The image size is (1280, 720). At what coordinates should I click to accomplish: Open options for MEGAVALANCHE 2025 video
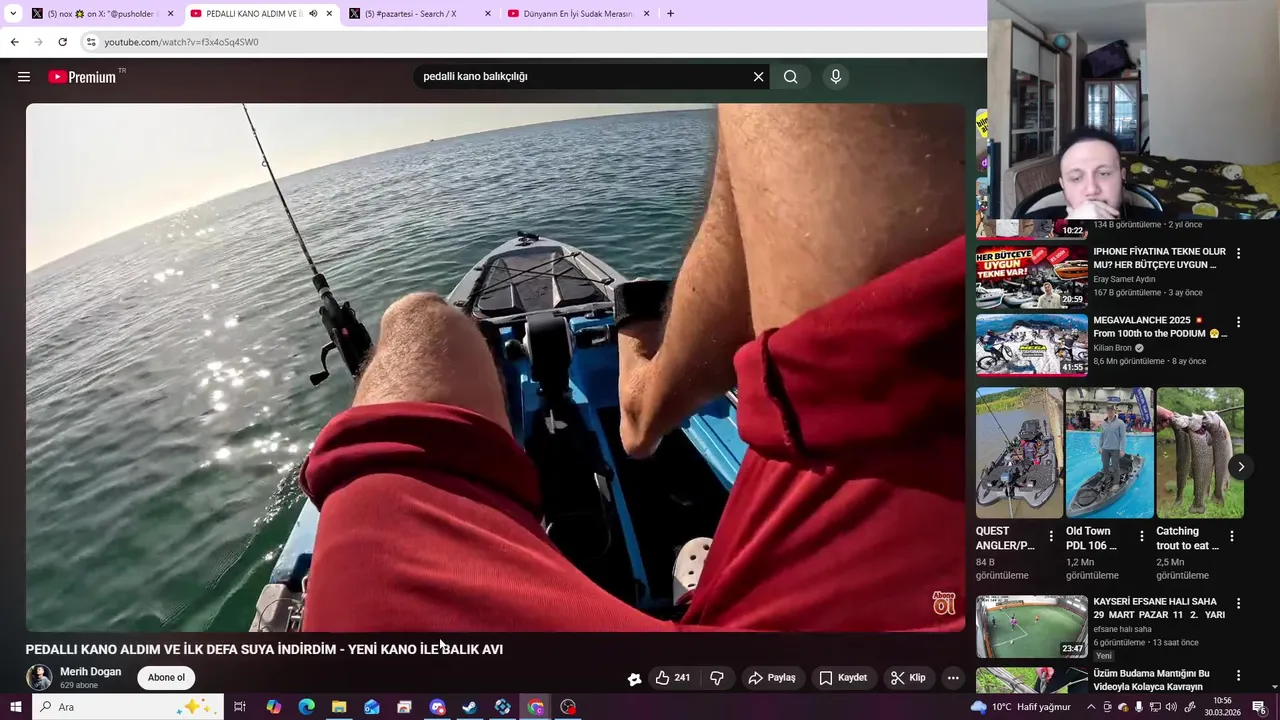click(1238, 322)
